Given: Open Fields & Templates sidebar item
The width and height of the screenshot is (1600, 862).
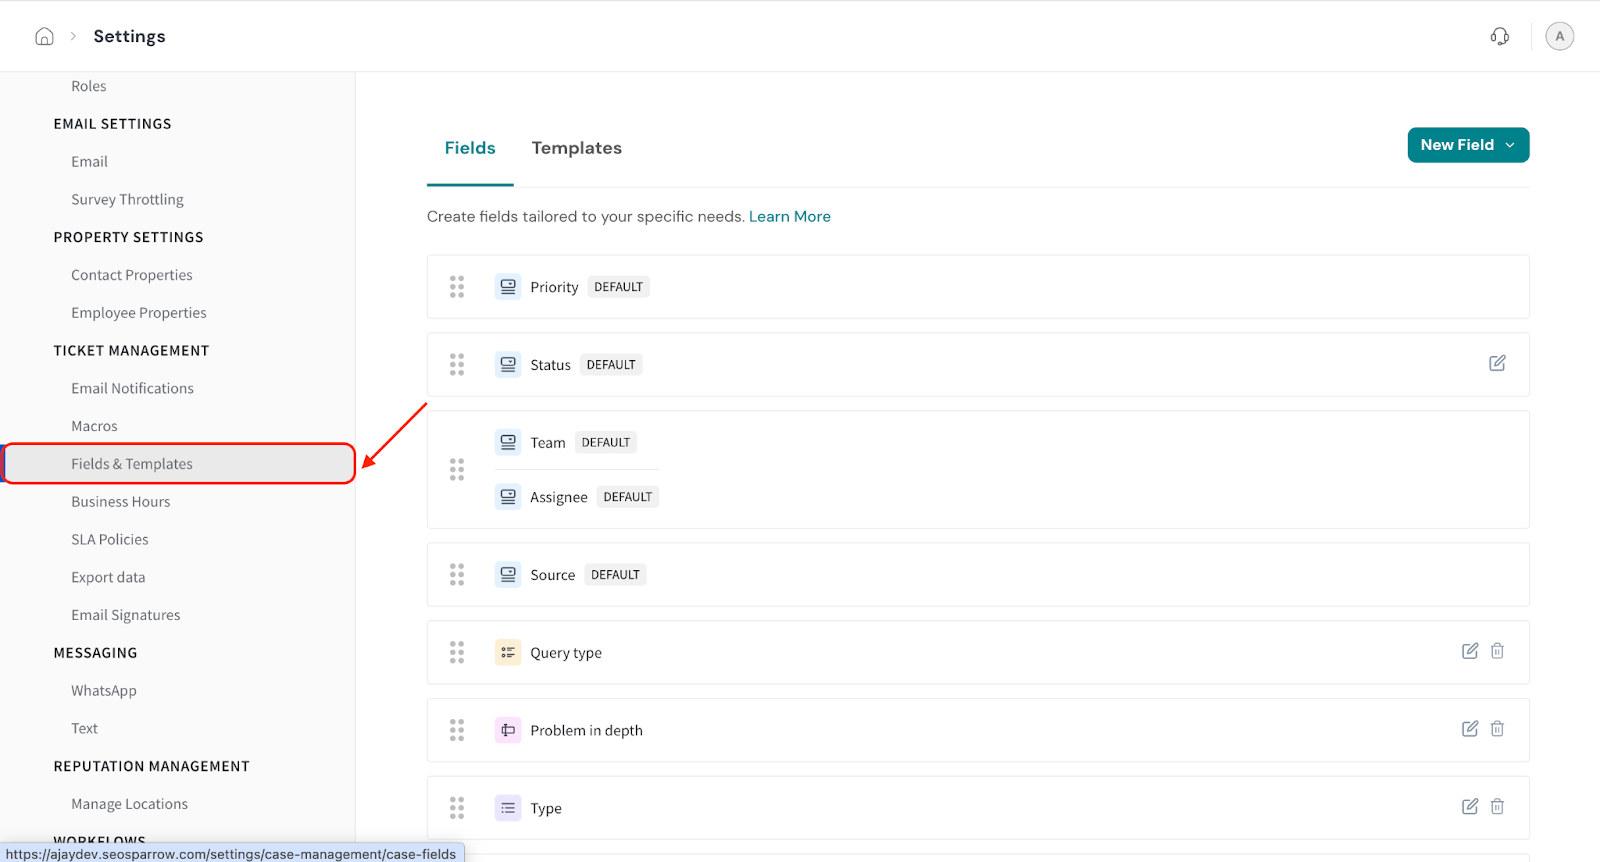Looking at the screenshot, I should click(x=132, y=464).
